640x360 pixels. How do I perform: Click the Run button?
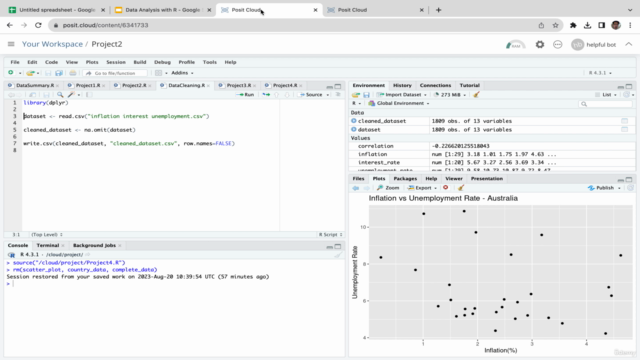(x=246, y=95)
